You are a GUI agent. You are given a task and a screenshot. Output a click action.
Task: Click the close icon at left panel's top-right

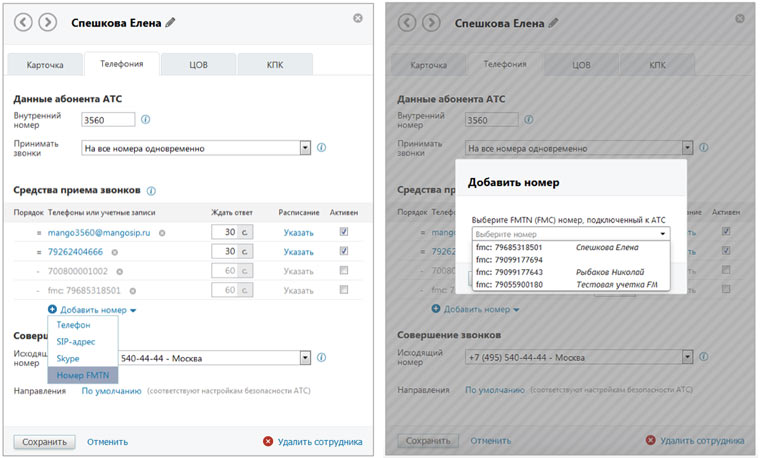(x=359, y=19)
